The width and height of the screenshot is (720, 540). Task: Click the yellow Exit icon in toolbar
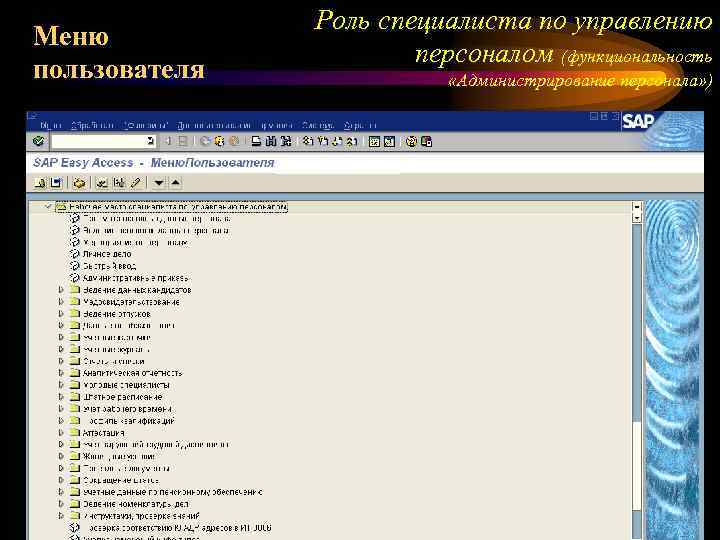(x=219, y=141)
